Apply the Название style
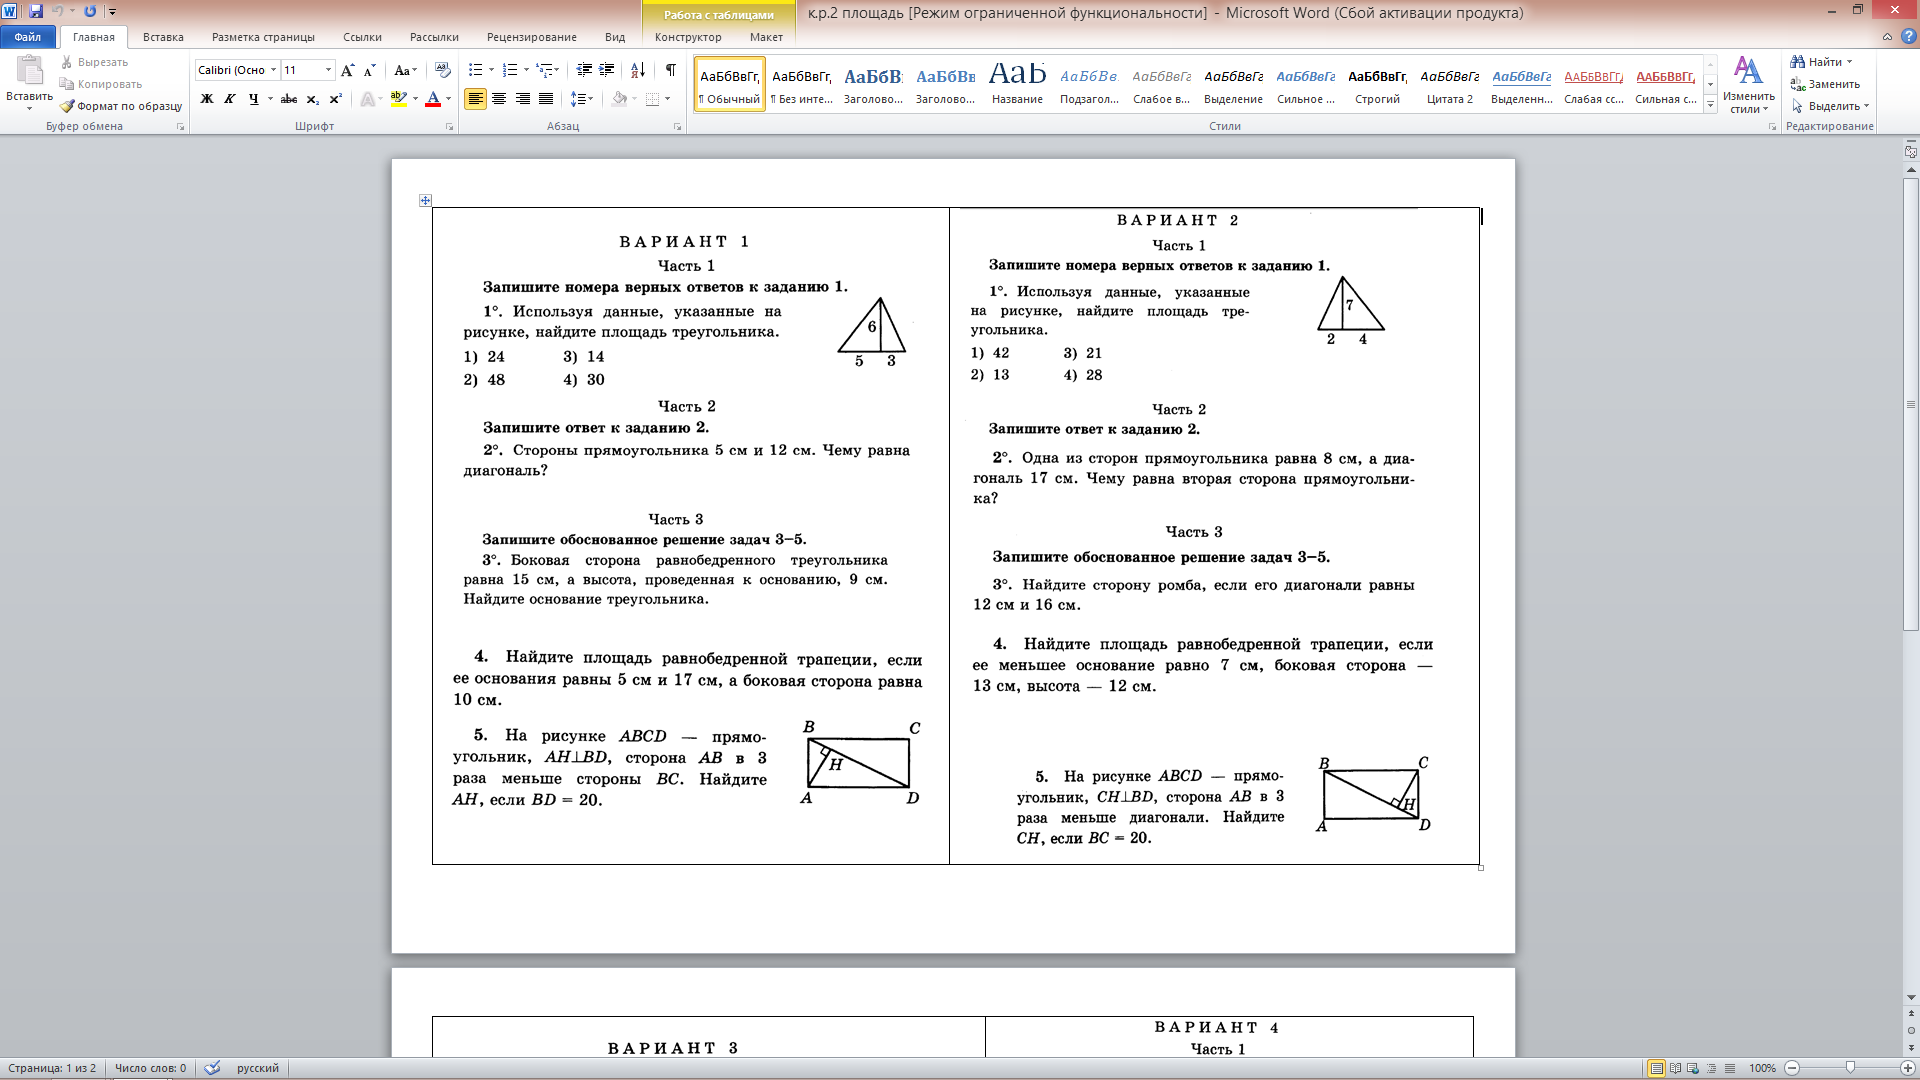 coord(1017,83)
